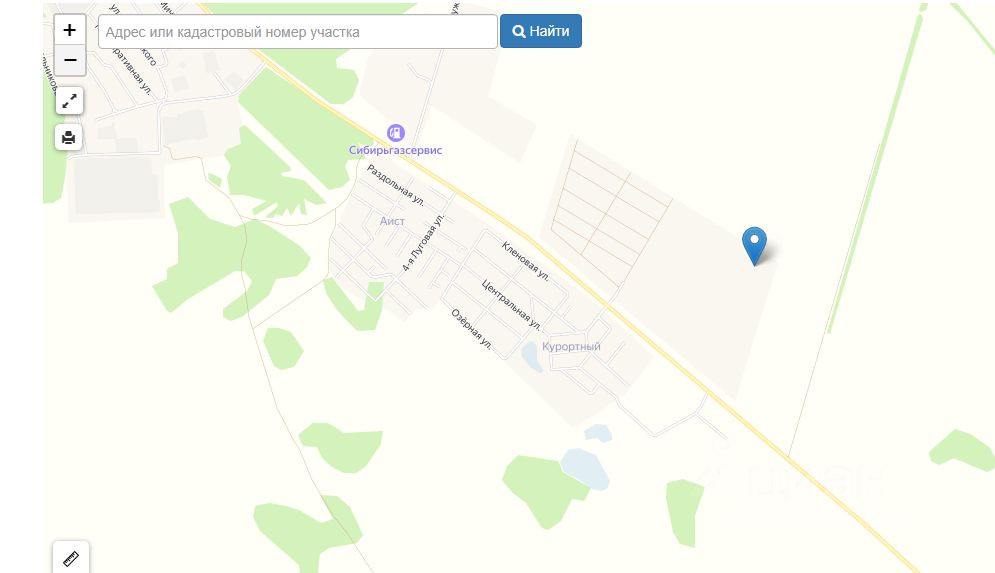This screenshot has width=995, height=573.
Task: Zoom in with the plus button
Action: click(70, 30)
